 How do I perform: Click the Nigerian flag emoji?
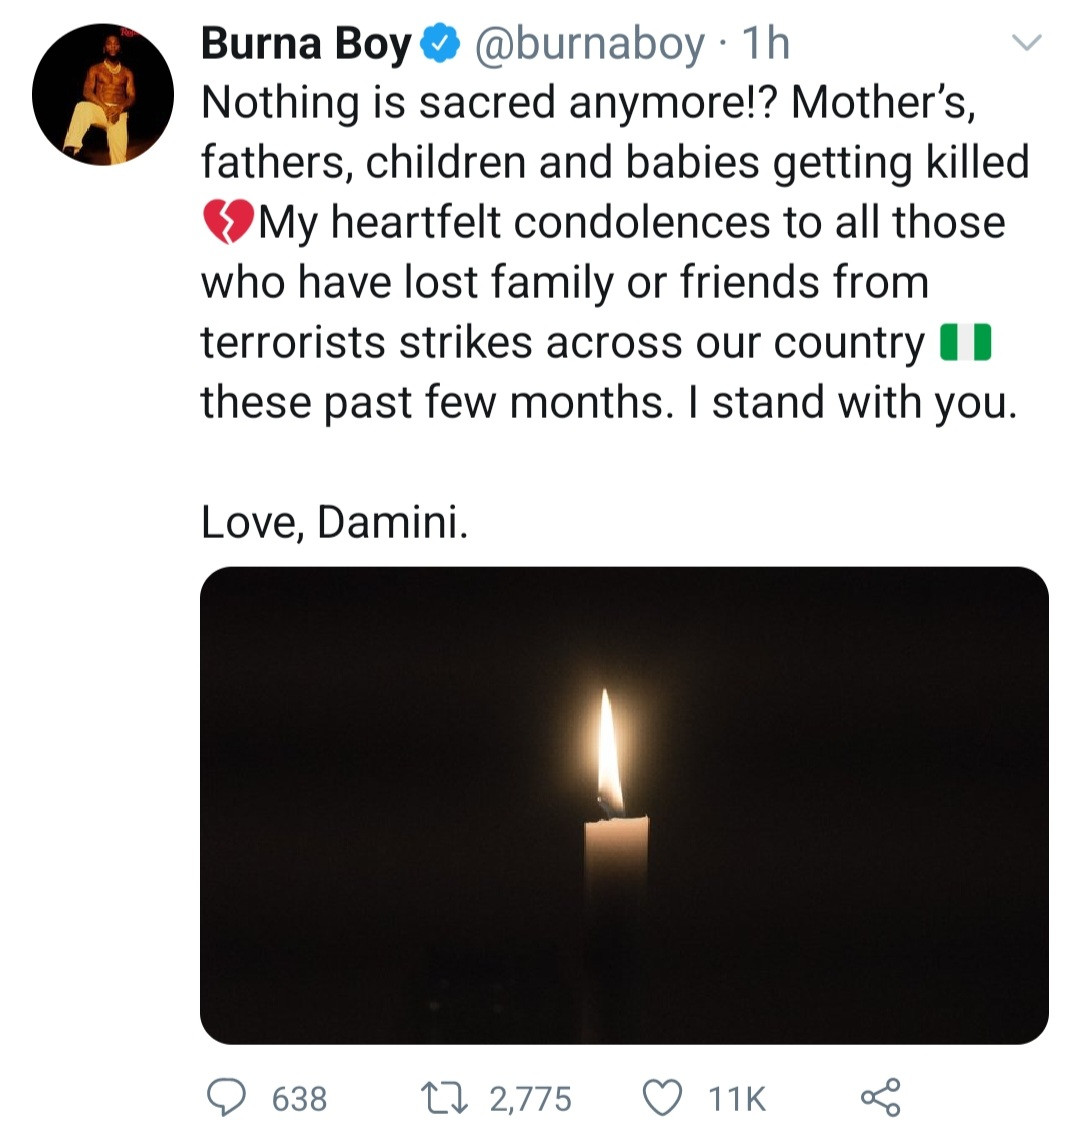click(965, 342)
